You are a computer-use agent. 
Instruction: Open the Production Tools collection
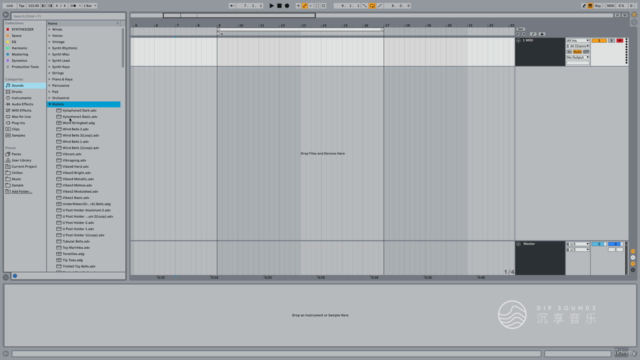tap(25, 67)
